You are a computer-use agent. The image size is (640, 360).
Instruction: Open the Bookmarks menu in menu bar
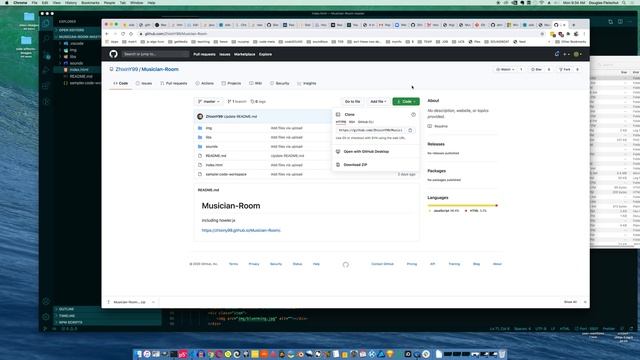point(90,3)
